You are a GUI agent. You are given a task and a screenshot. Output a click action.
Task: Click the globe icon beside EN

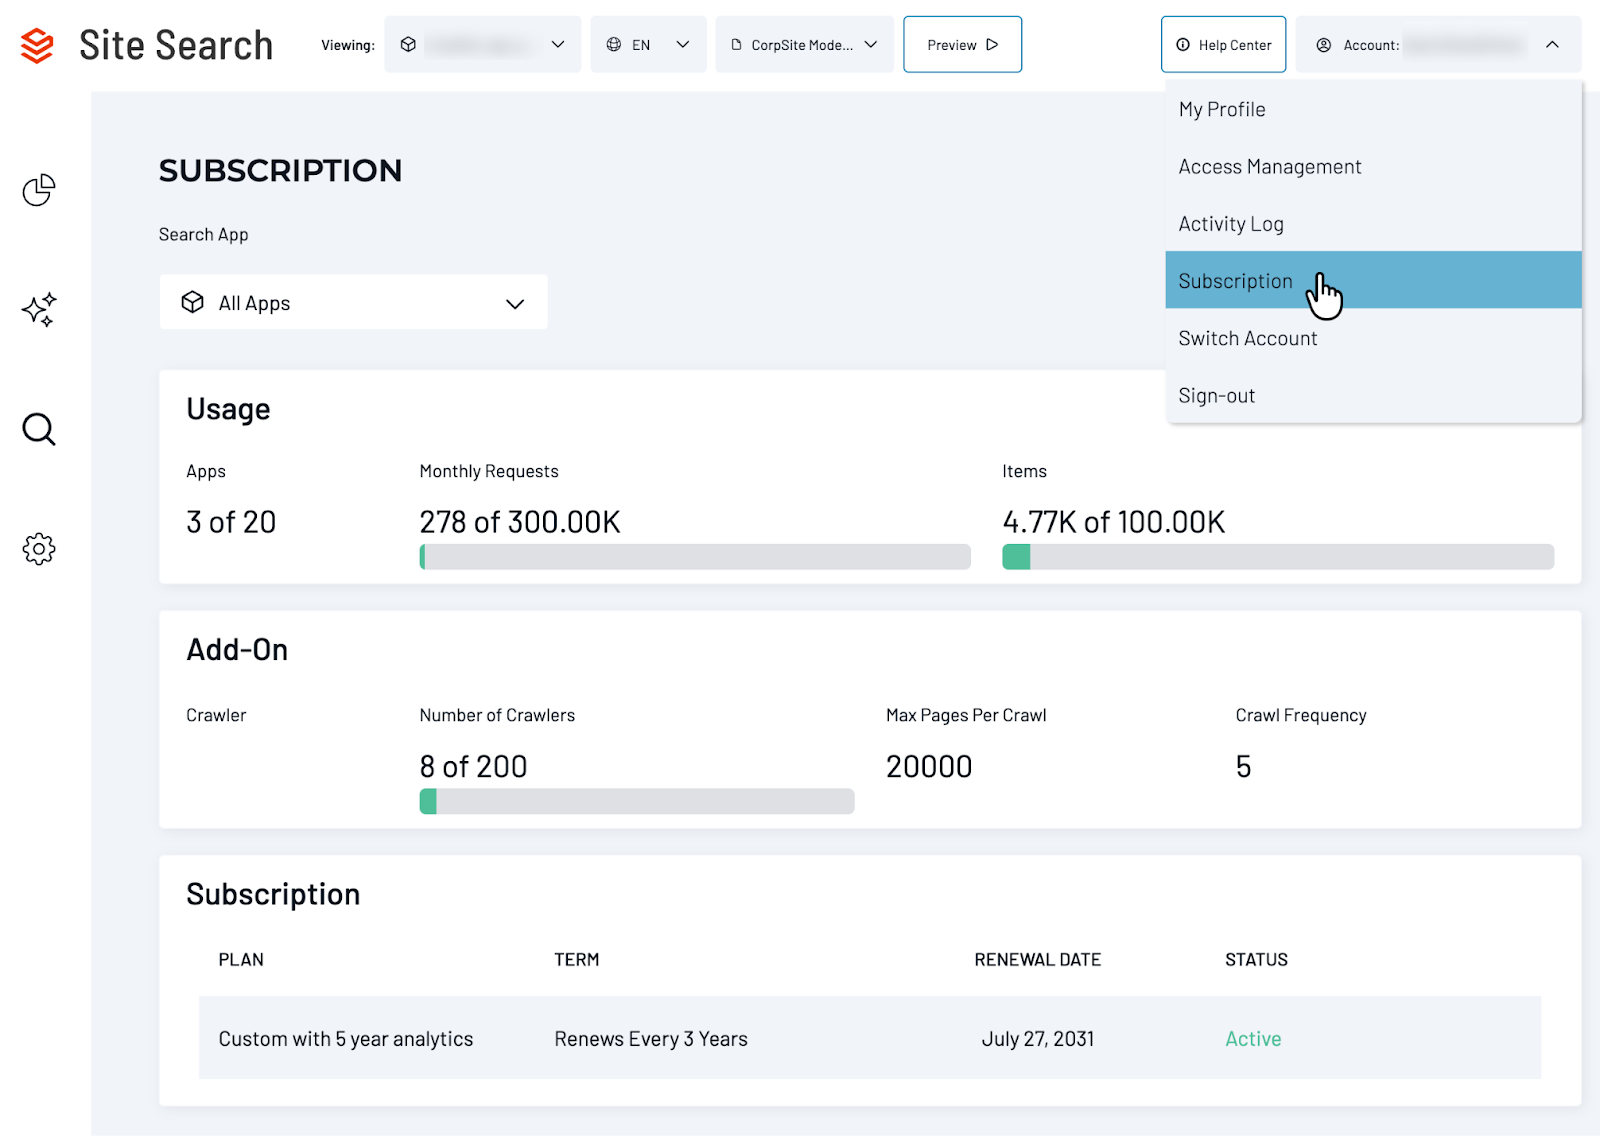tap(614, 45)
